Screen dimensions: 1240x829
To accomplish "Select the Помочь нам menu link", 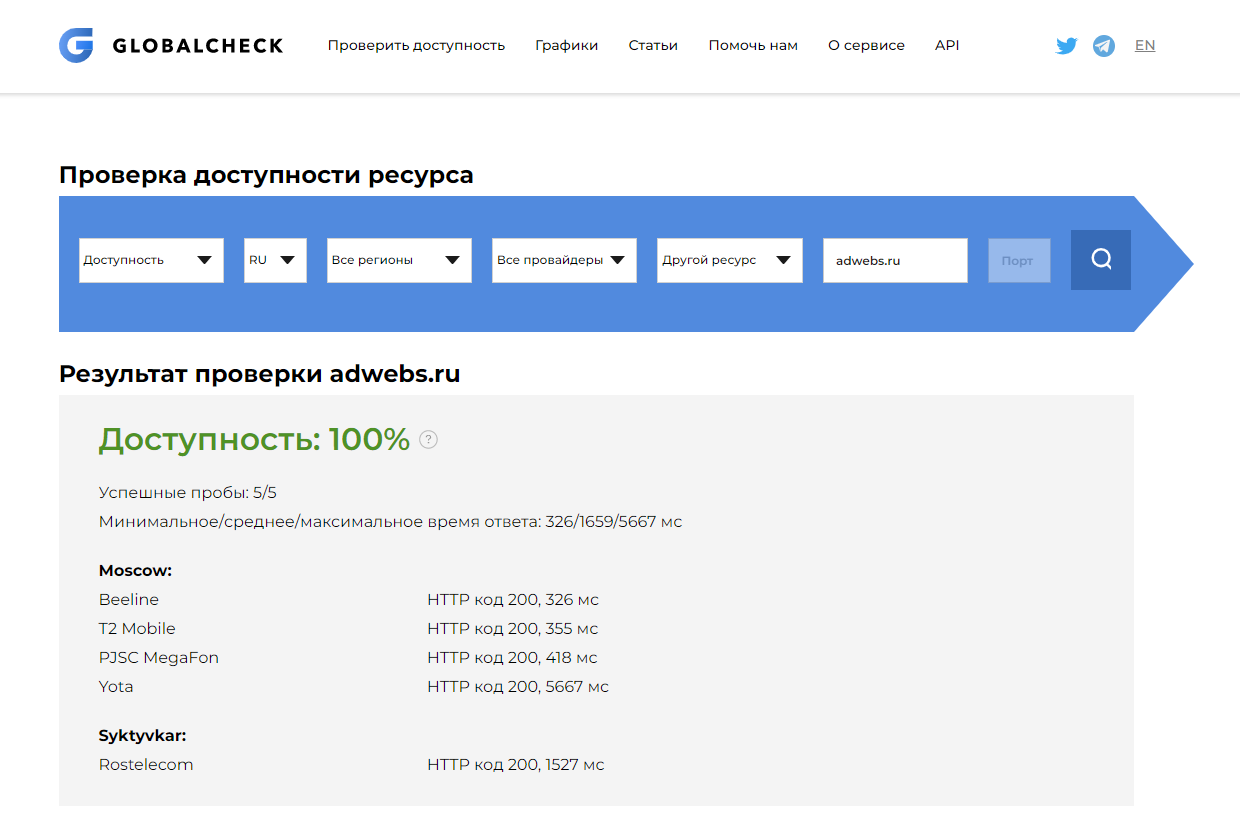I will (x=753, y=46).
